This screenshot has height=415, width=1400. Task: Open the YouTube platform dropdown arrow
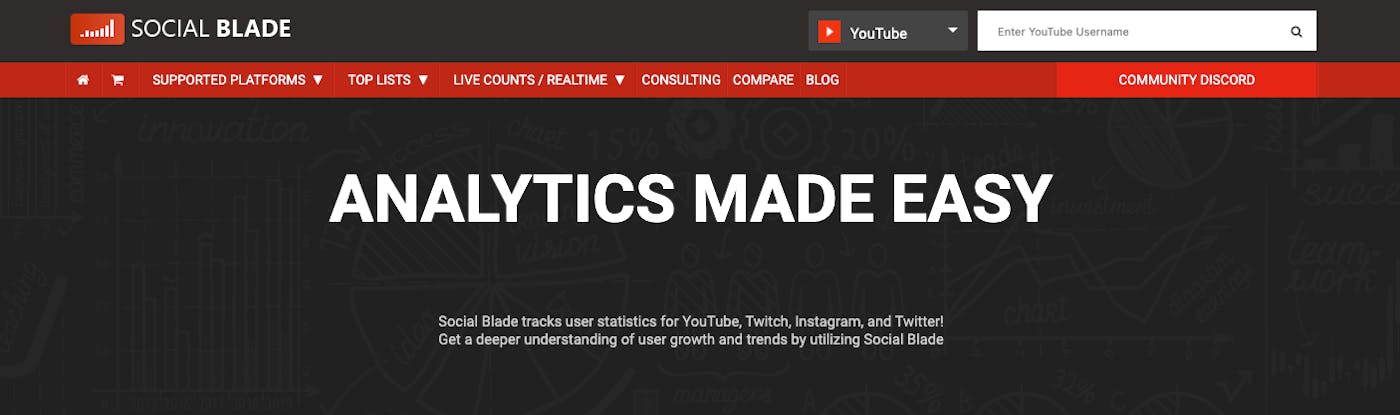tap(953, 30)
